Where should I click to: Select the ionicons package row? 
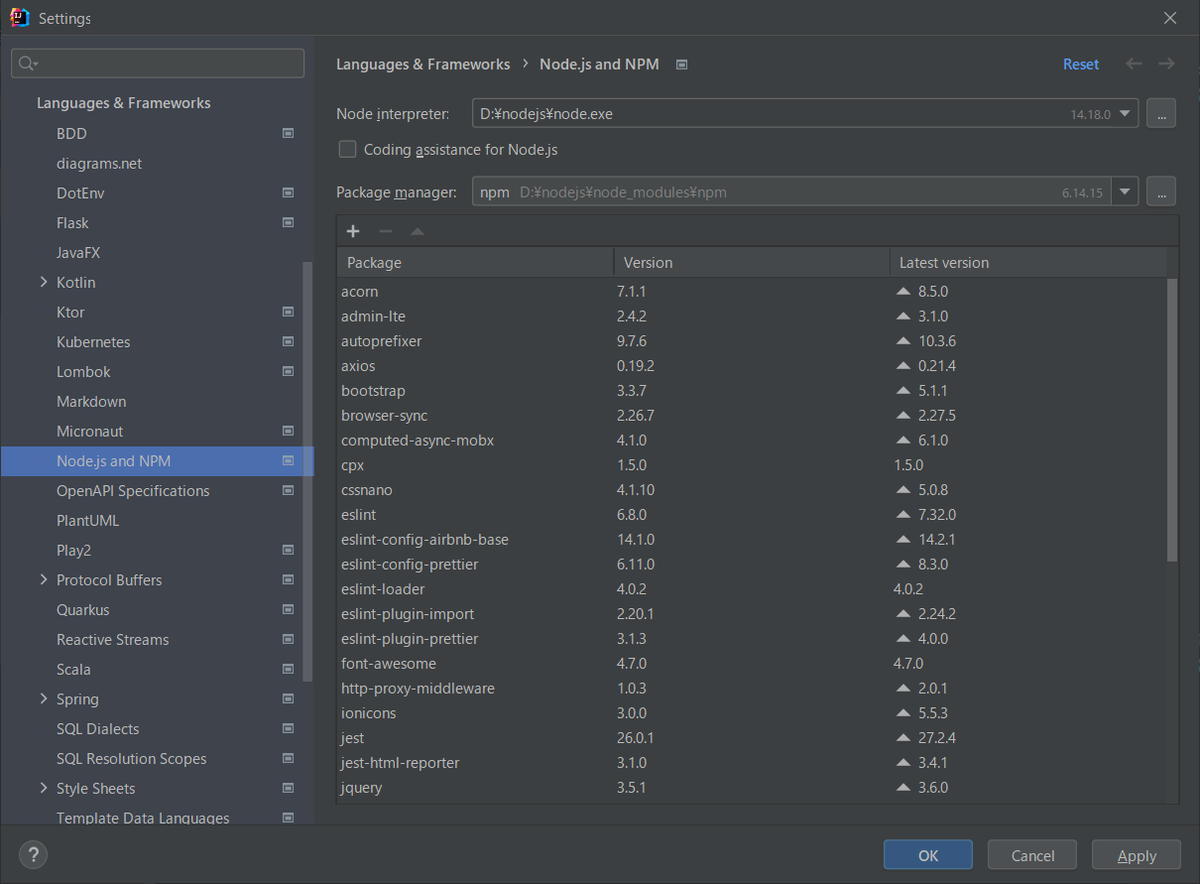coord(752,713)
